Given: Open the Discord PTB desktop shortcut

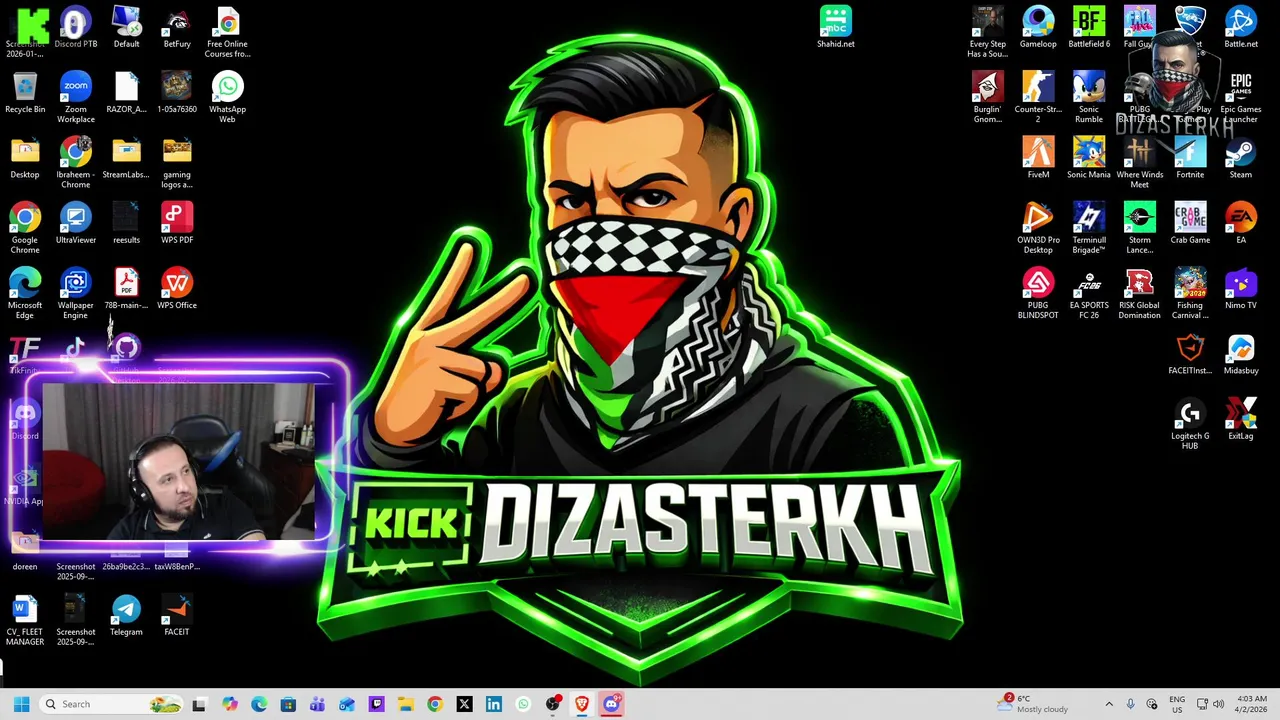Looking at the screenshot, I should [x=75, y=27].
